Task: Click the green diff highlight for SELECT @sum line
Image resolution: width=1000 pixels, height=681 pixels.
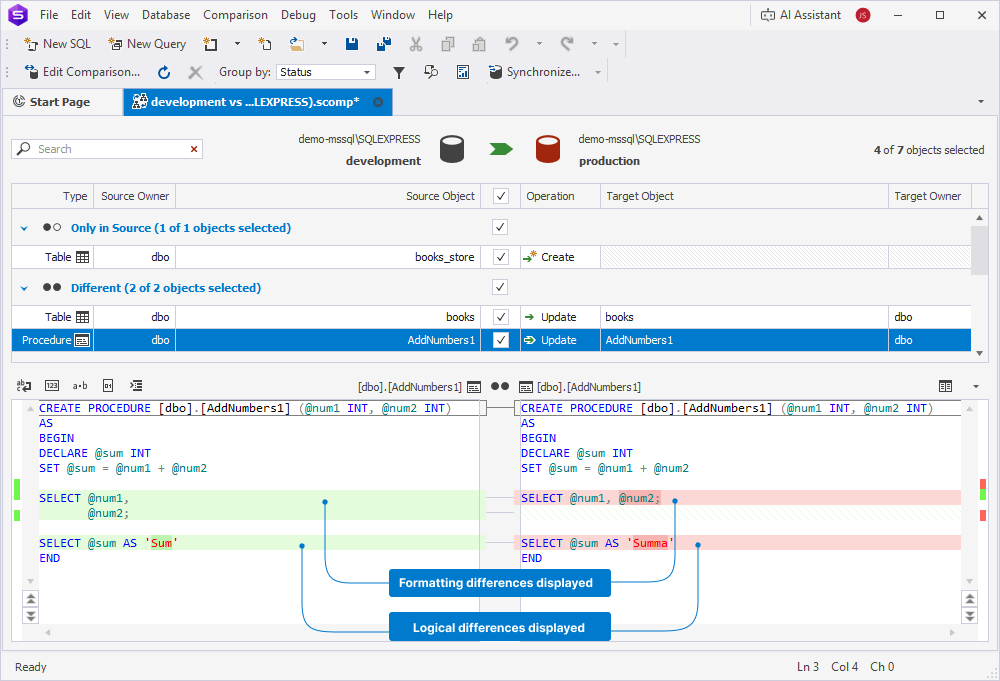Action: tap(150, 542)
